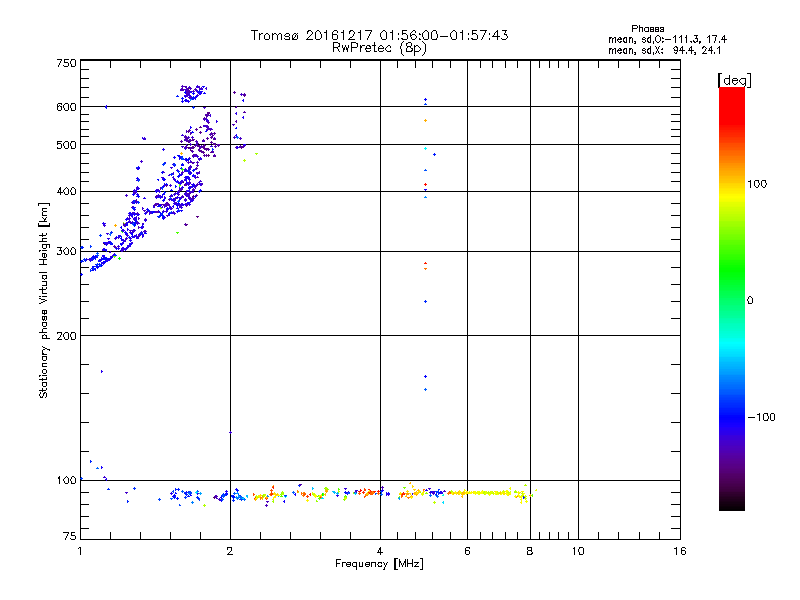Click the y-axis tick label "400"
800x600 pixels.
pos(66,191)
